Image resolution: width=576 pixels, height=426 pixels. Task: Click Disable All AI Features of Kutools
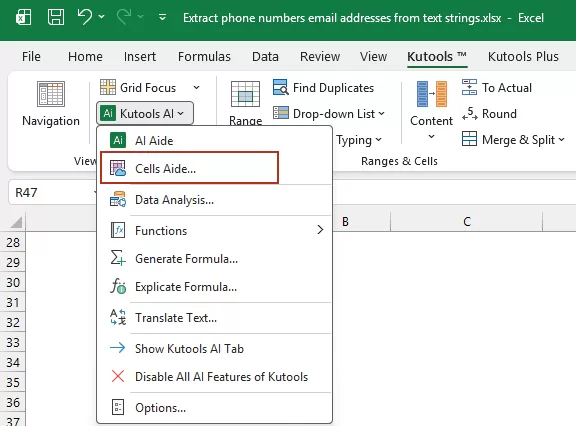pos(215,377)
